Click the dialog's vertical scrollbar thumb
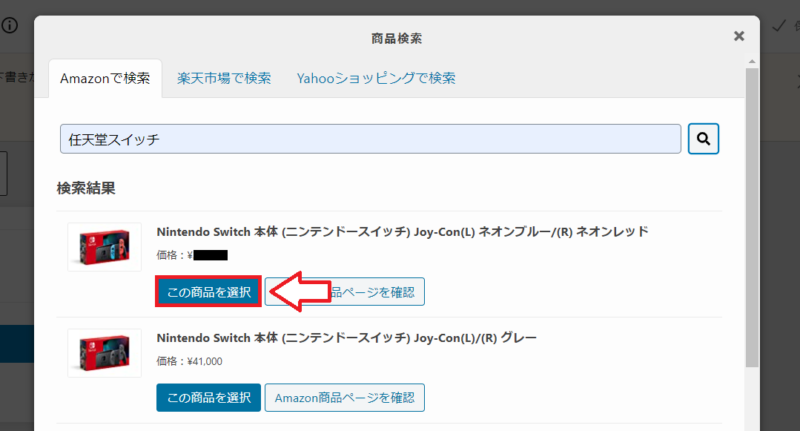 (752, 217)
